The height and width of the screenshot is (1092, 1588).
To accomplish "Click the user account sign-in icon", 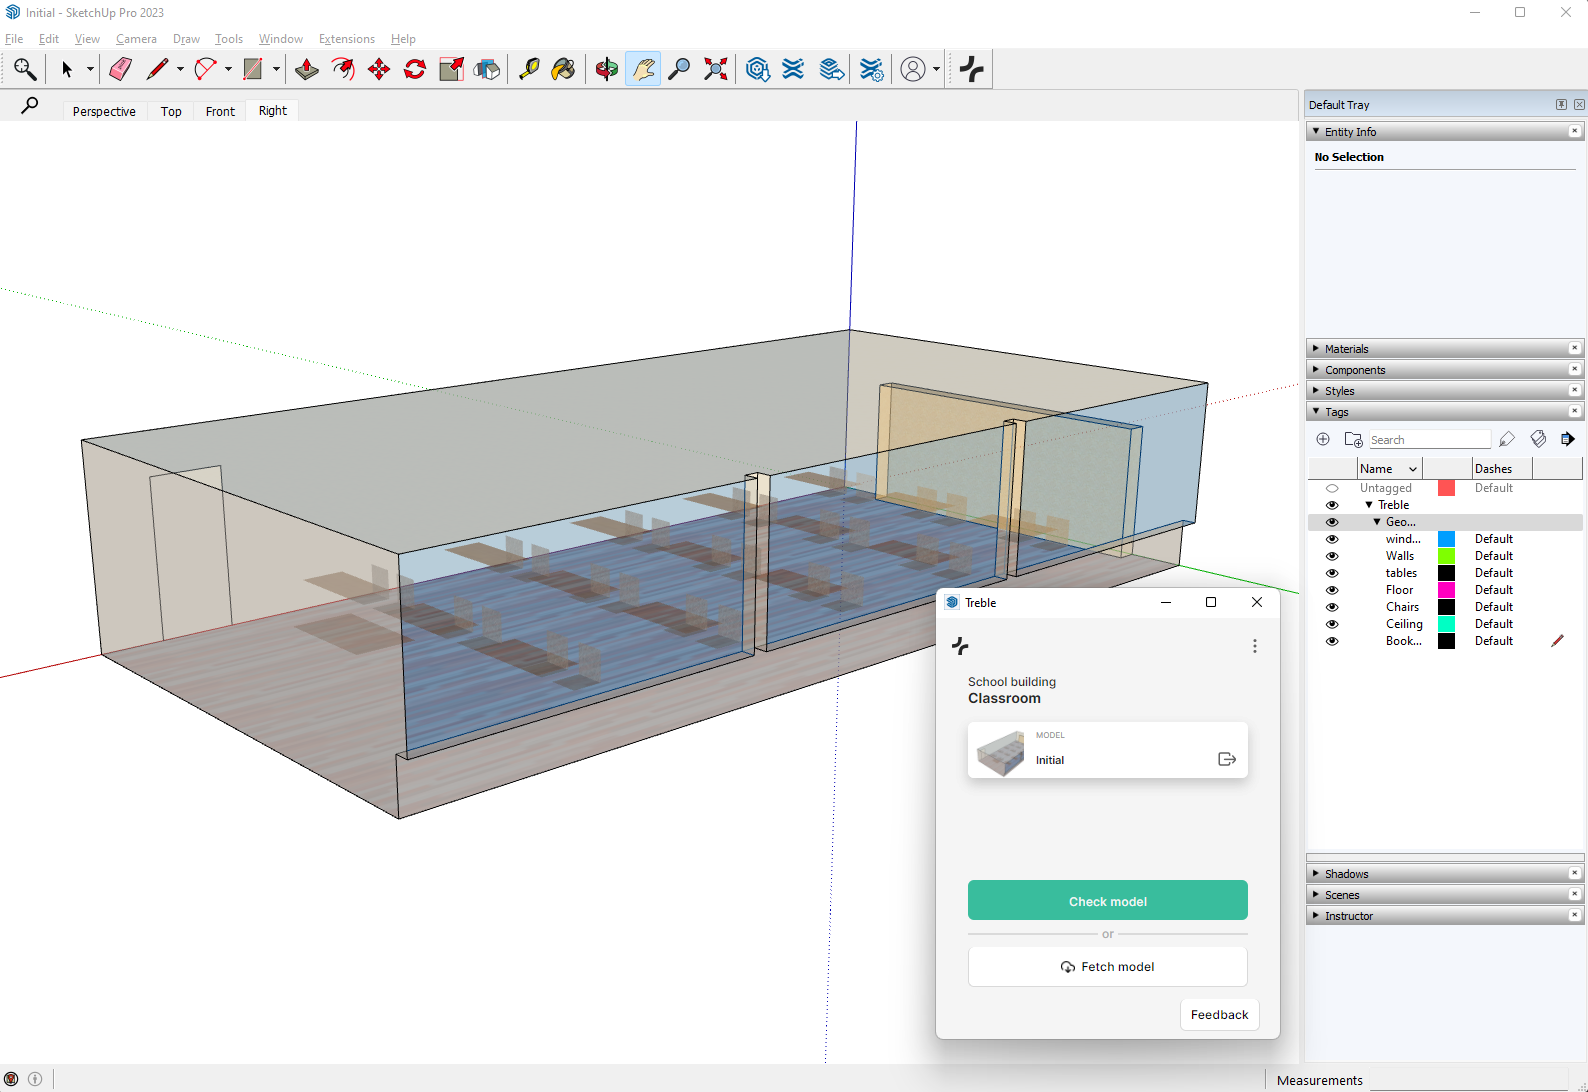I will click(x=913, y=69).
